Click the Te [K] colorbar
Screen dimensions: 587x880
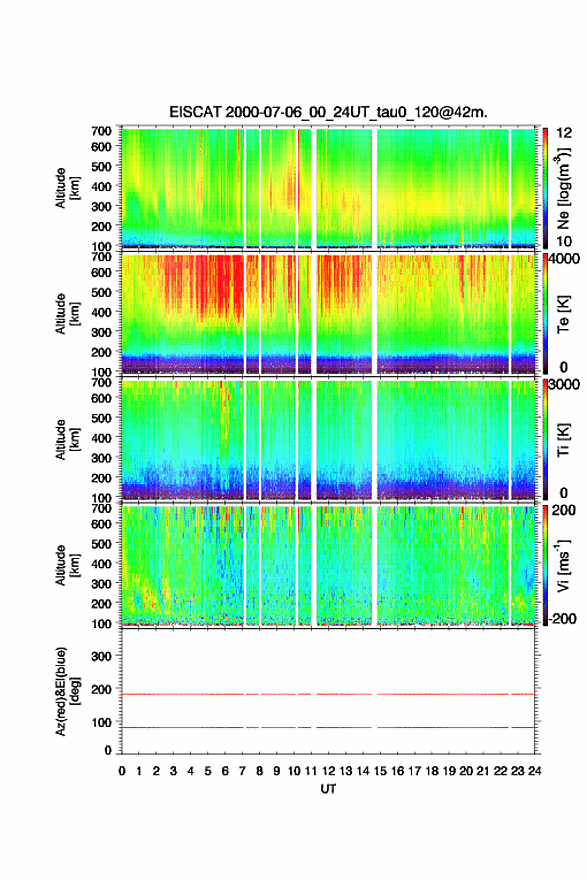click(x=545, y=314)
